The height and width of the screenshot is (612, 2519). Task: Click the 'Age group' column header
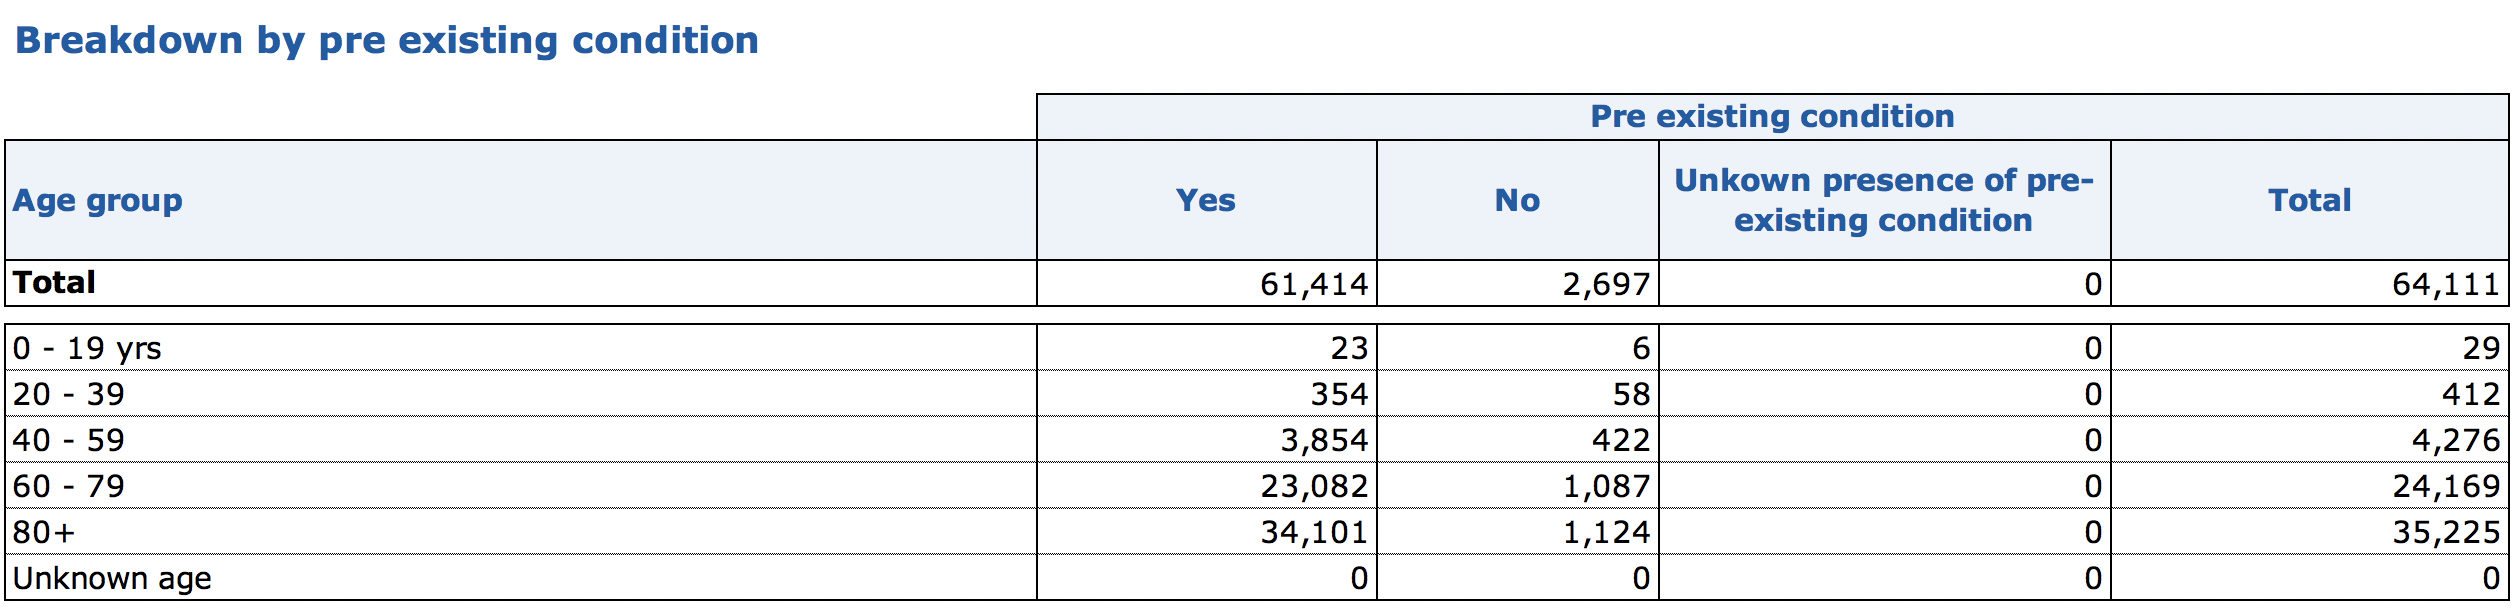coord(98,201)
